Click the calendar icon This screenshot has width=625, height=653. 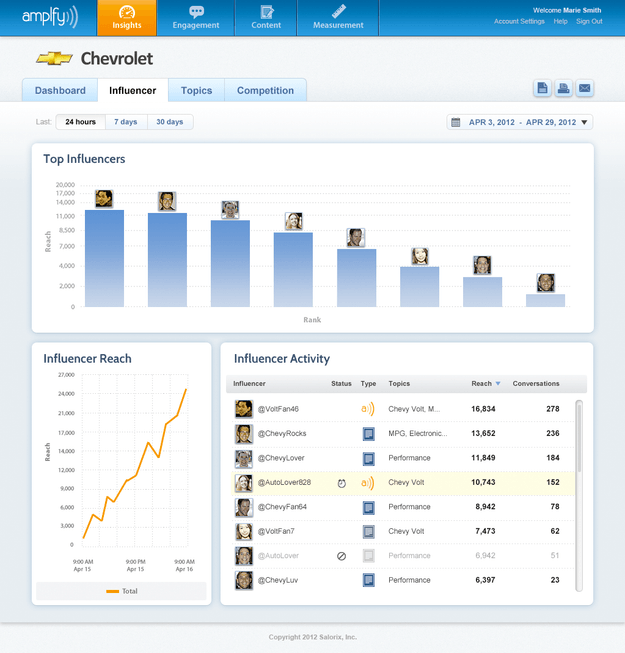tap(456, 122)
